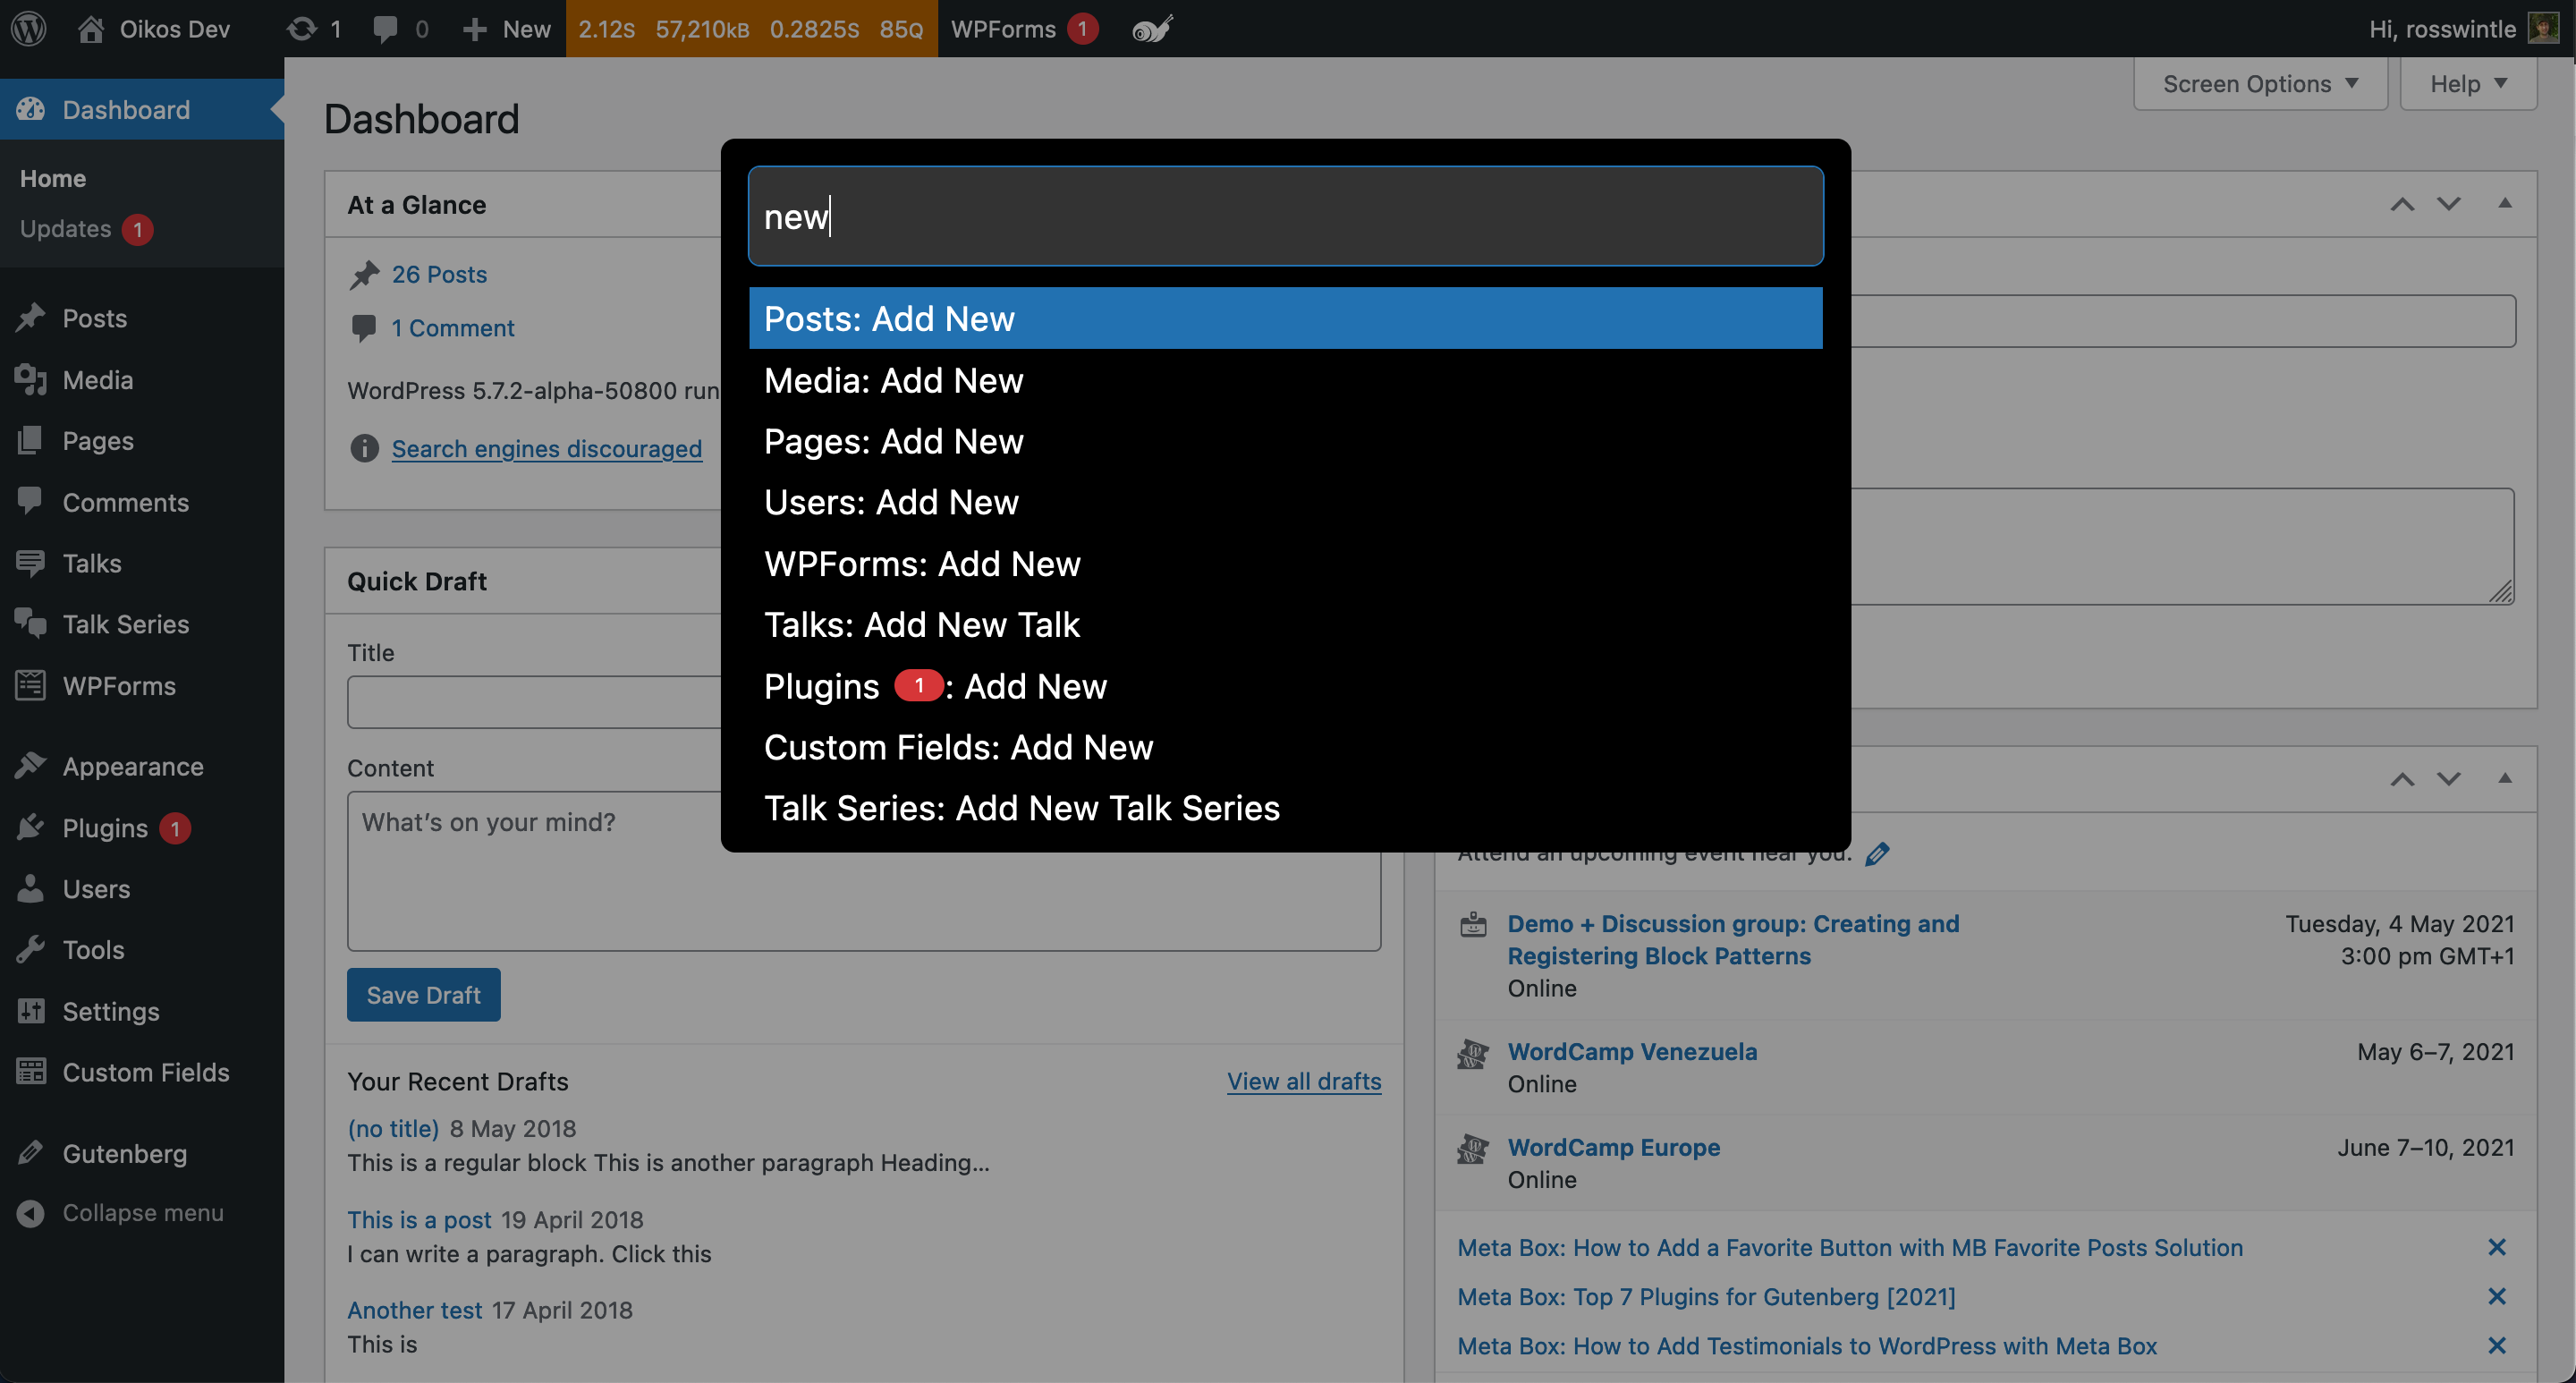Open This is a post draft
Screen dimensions: 2576x1383
coord(419,1219)
